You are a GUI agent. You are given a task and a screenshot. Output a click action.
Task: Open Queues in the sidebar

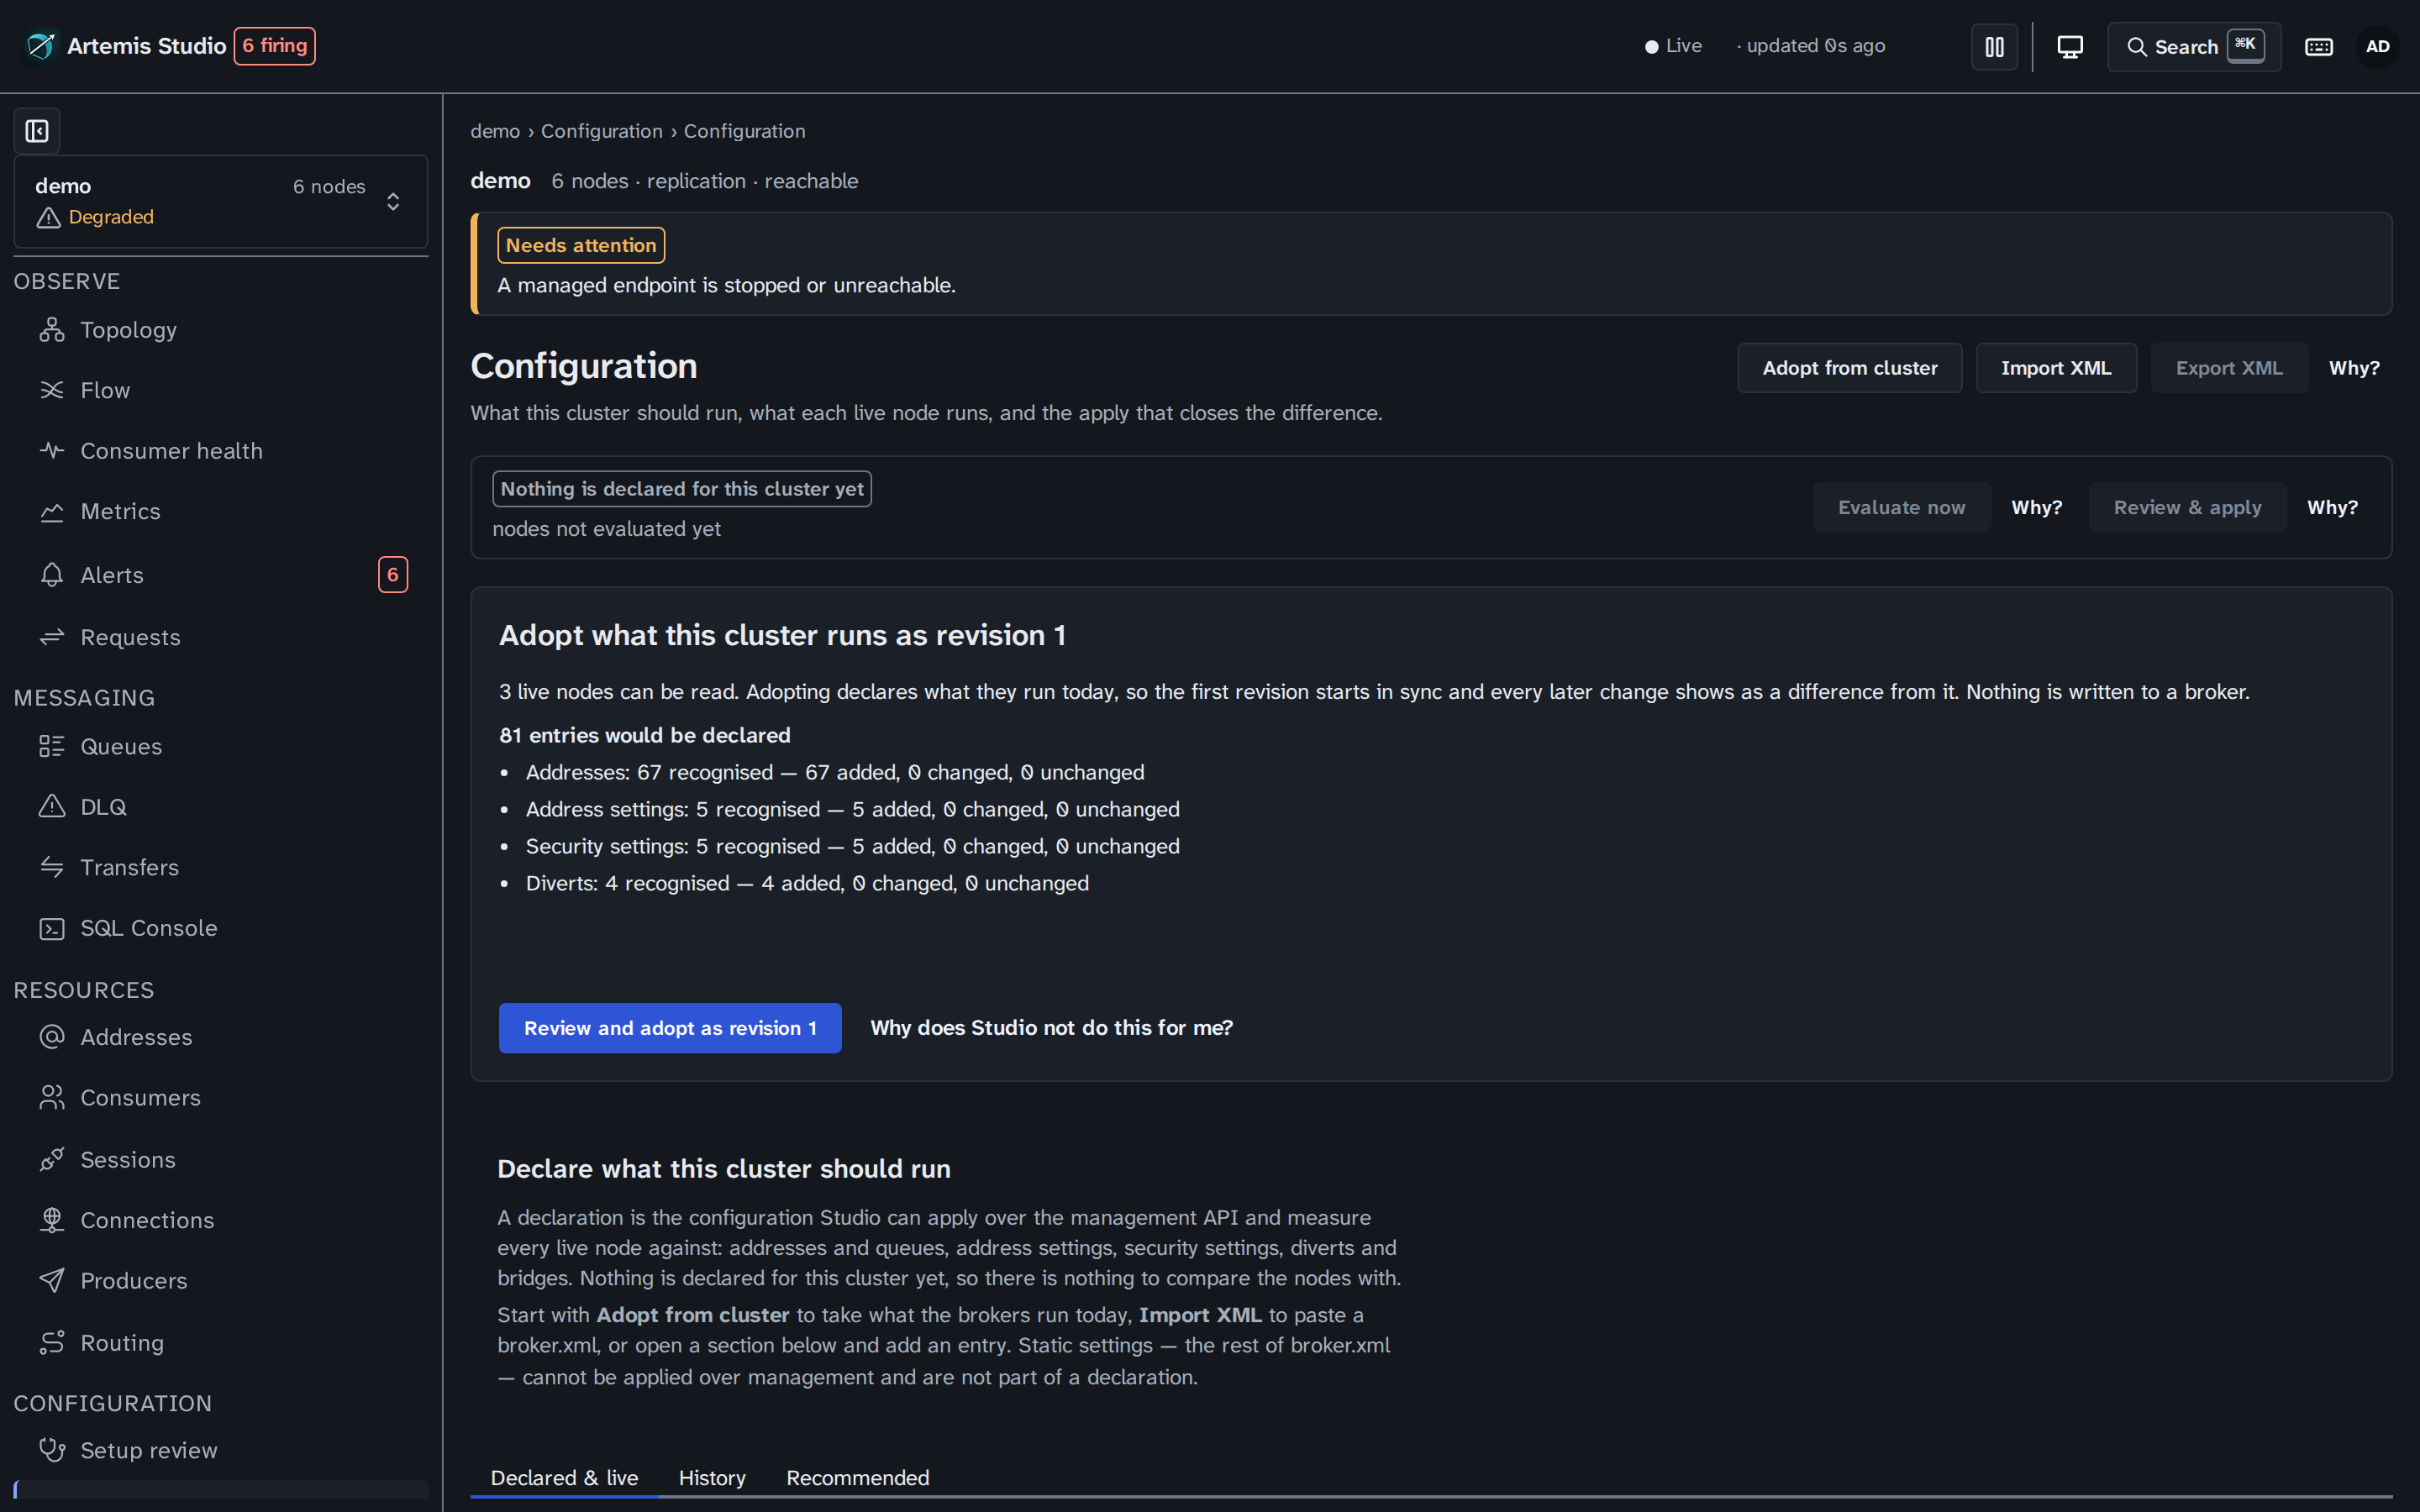coord(220,746)
